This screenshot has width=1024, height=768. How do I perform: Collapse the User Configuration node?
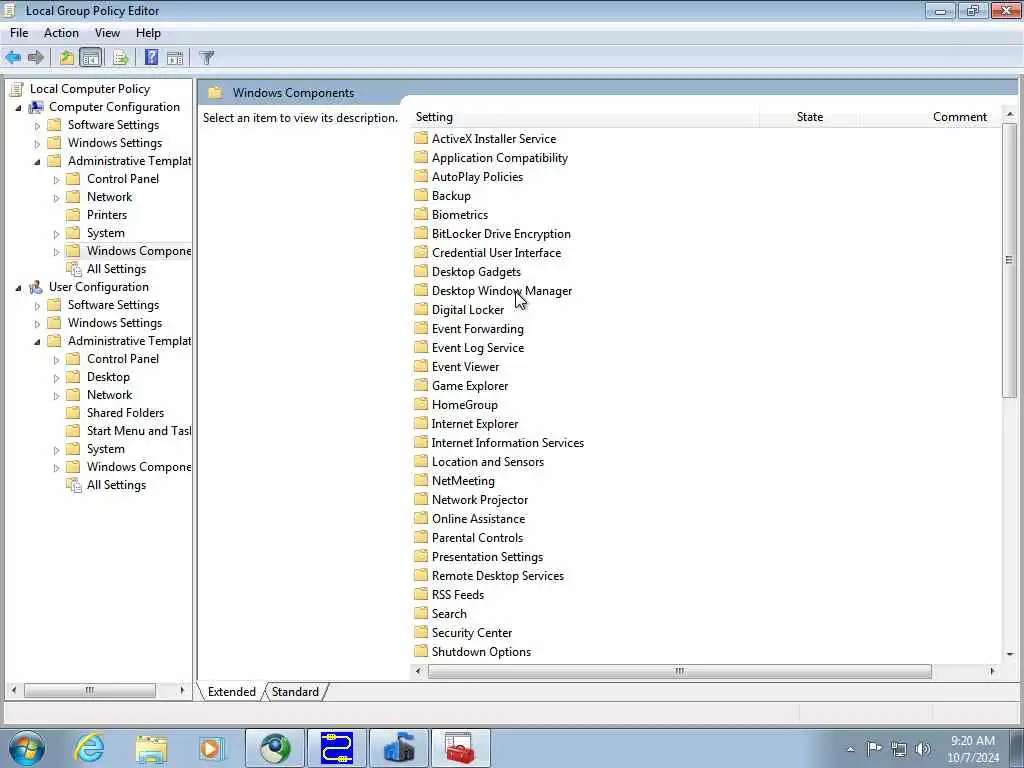[18, 288]
